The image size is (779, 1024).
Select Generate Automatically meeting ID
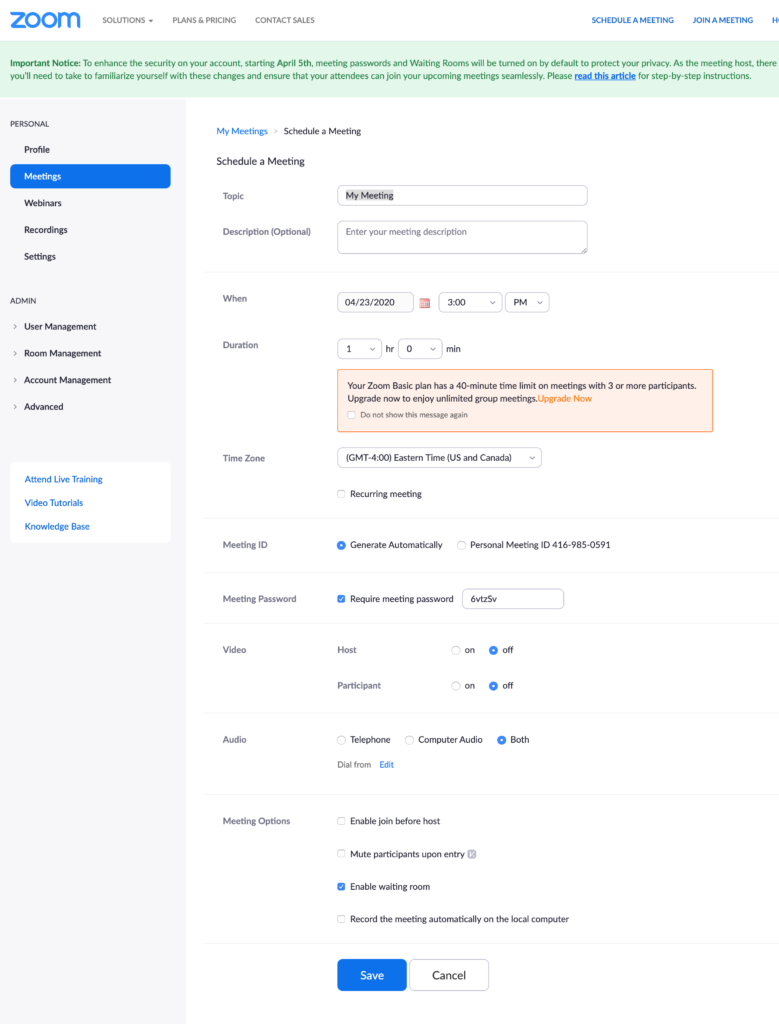tap(341, 545)
